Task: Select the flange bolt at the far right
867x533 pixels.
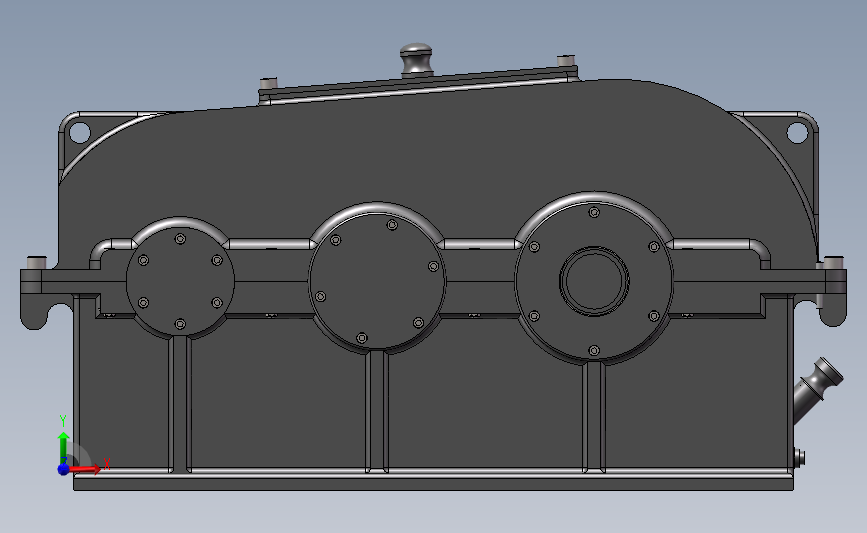Action: point(834,263)
